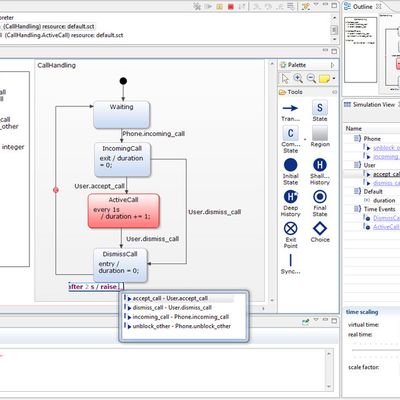Select the CallHandling.ActiveCall stack frame row
Viewport: 400px width, 400px height.
(x=63, y=35)
